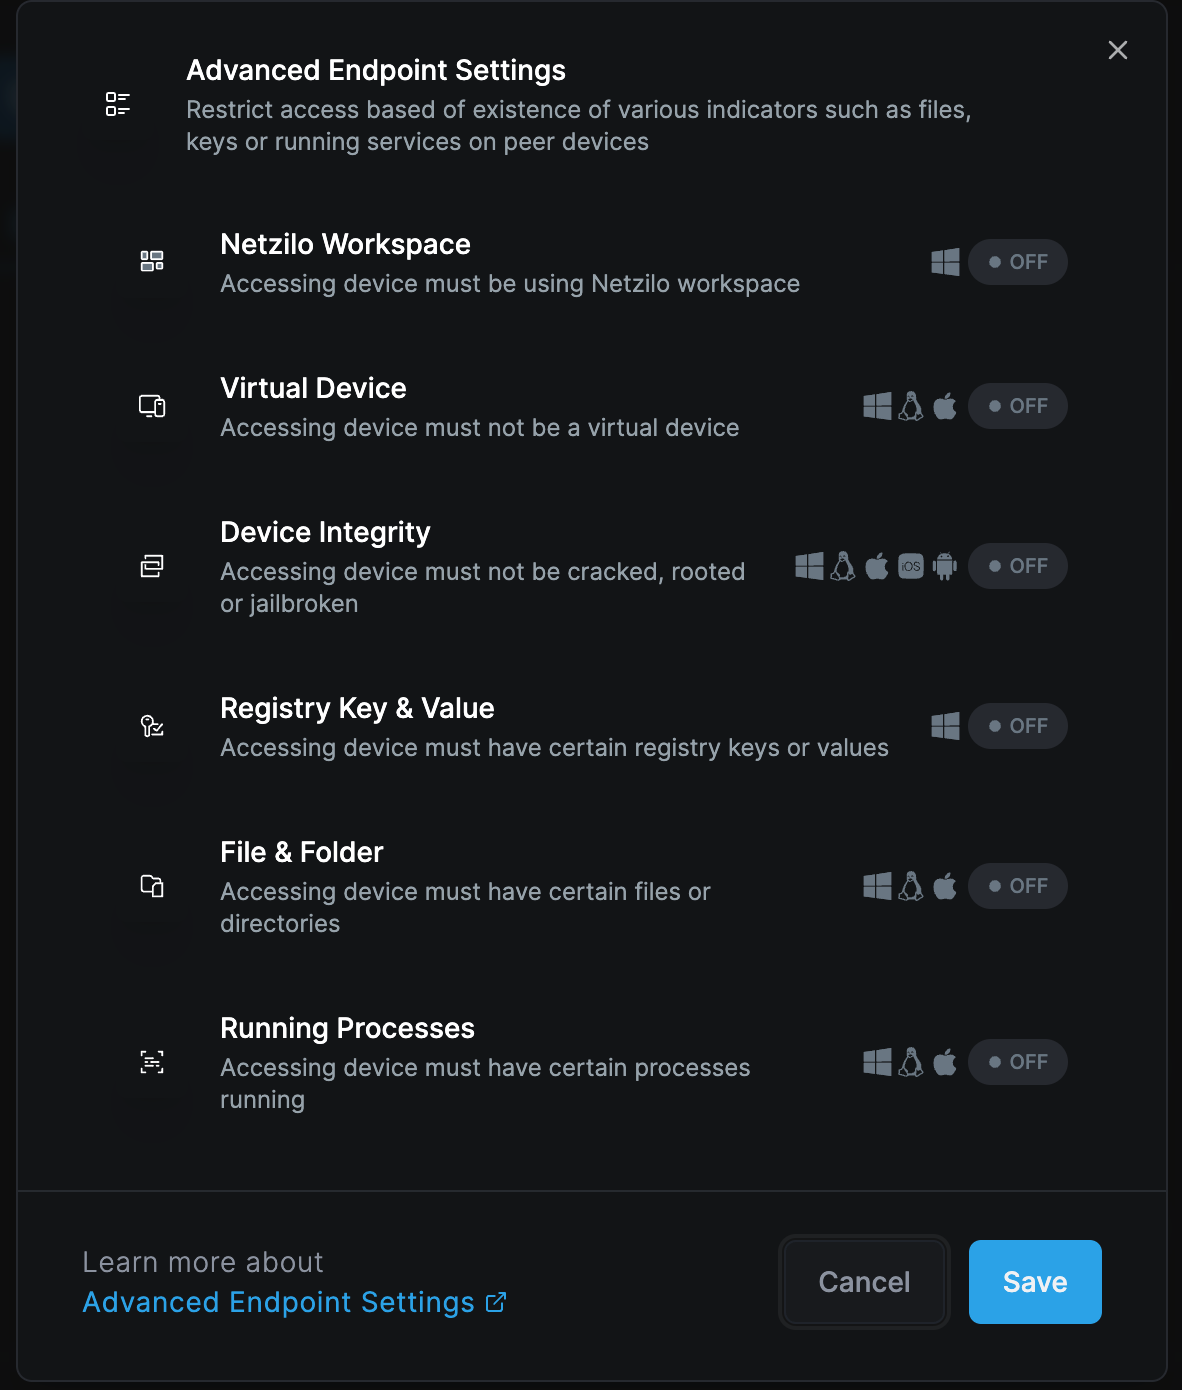This screenshot has height=1390, width=1182.
Task: Click the Android icon in Device Integrity
Action: tap(945, 566)
